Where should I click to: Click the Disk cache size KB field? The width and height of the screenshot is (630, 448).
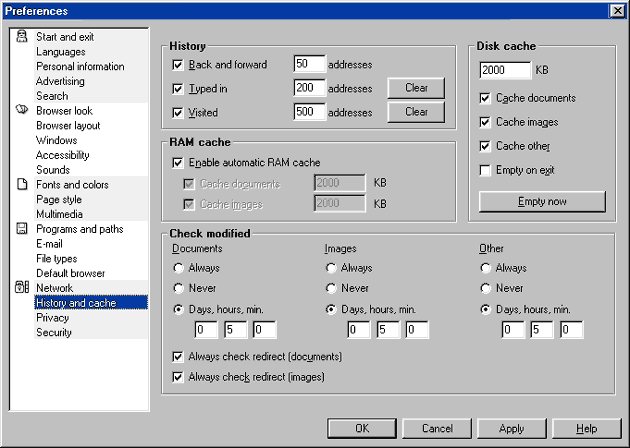pos(505,70)
